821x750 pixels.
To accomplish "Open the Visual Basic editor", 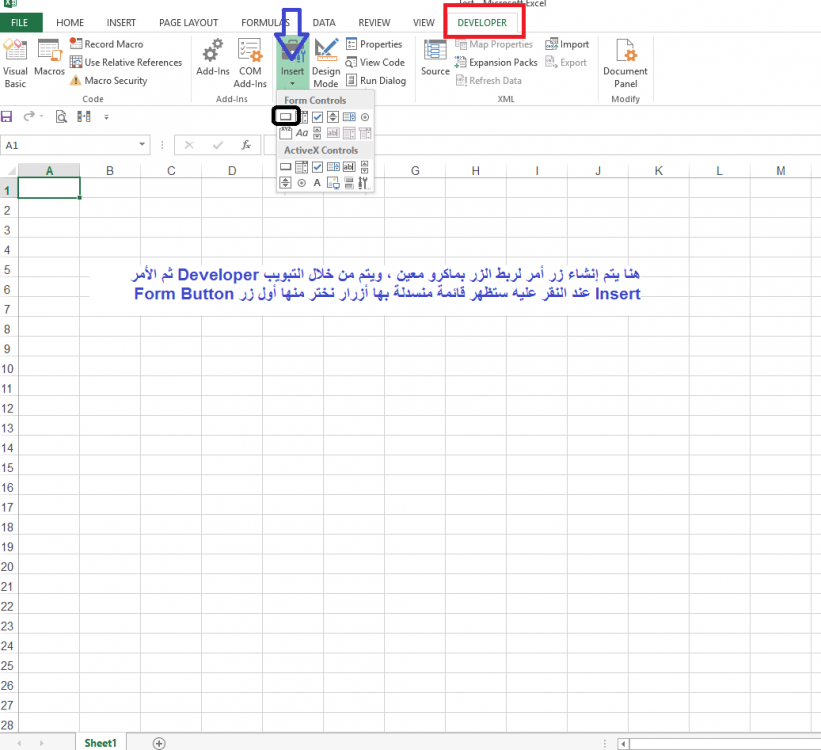I will 15,63.
